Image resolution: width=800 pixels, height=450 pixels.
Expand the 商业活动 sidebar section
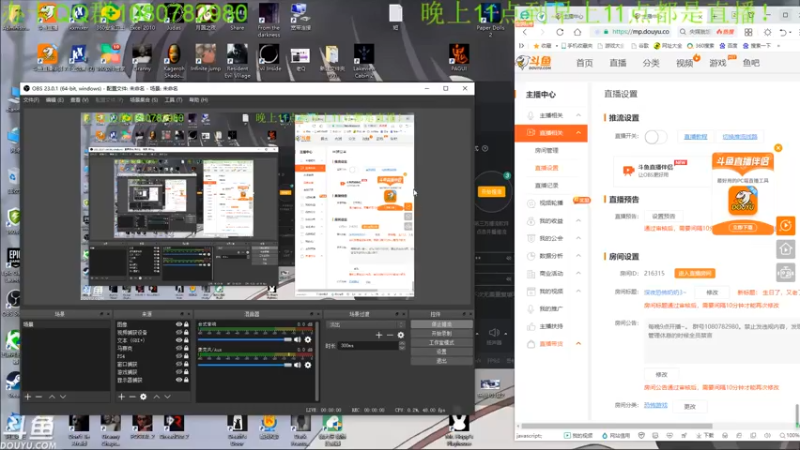(578, 273)
